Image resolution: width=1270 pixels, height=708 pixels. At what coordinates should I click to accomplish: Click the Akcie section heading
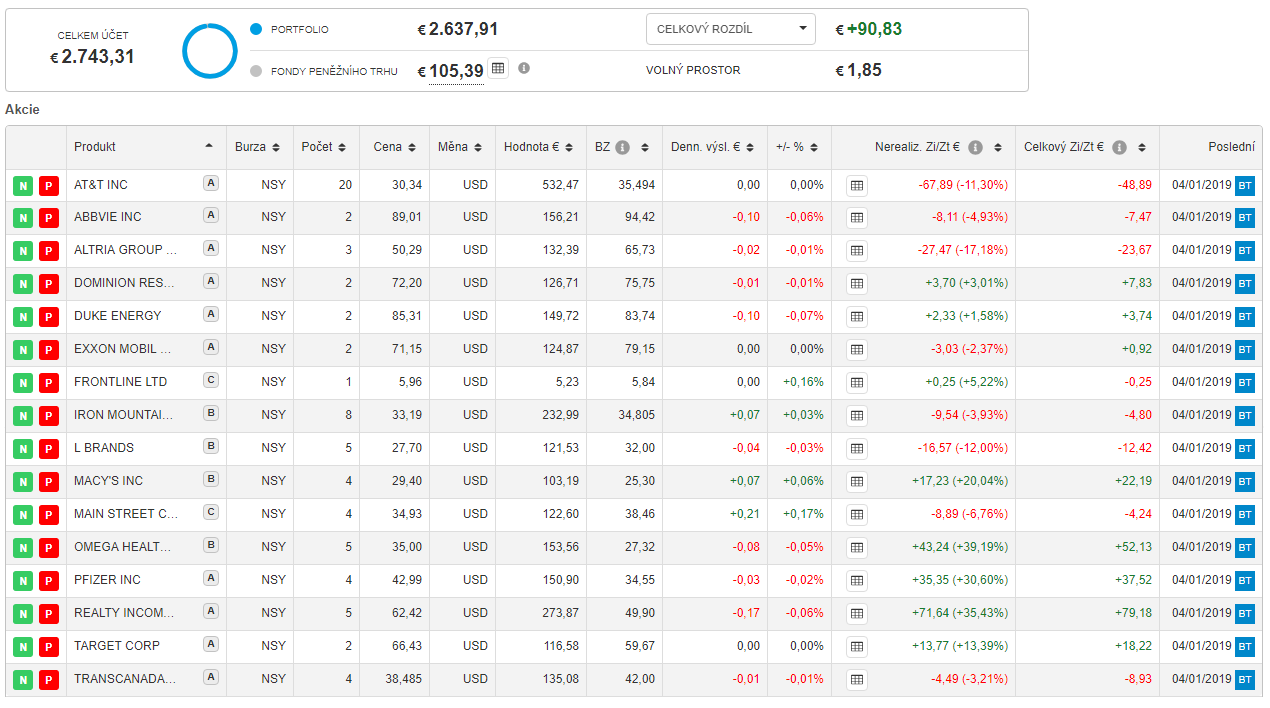22,109
